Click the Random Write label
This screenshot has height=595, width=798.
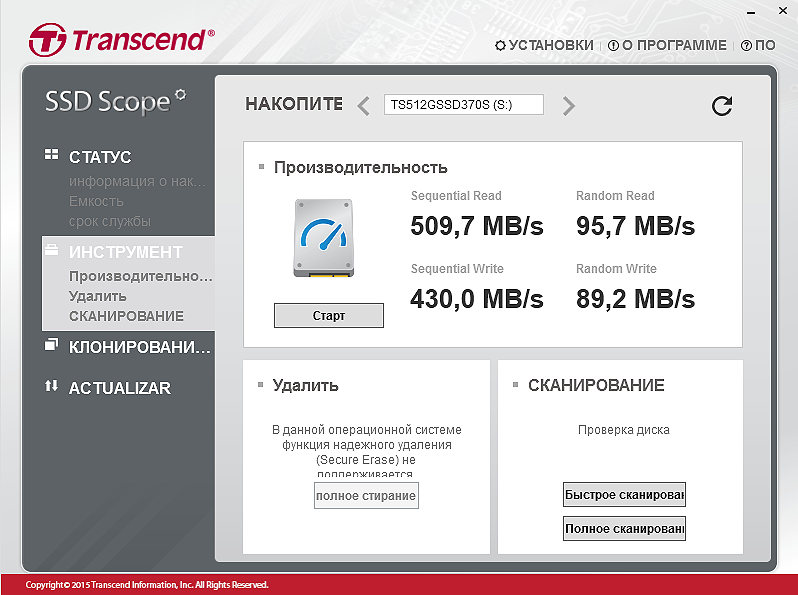pos(616,269)
